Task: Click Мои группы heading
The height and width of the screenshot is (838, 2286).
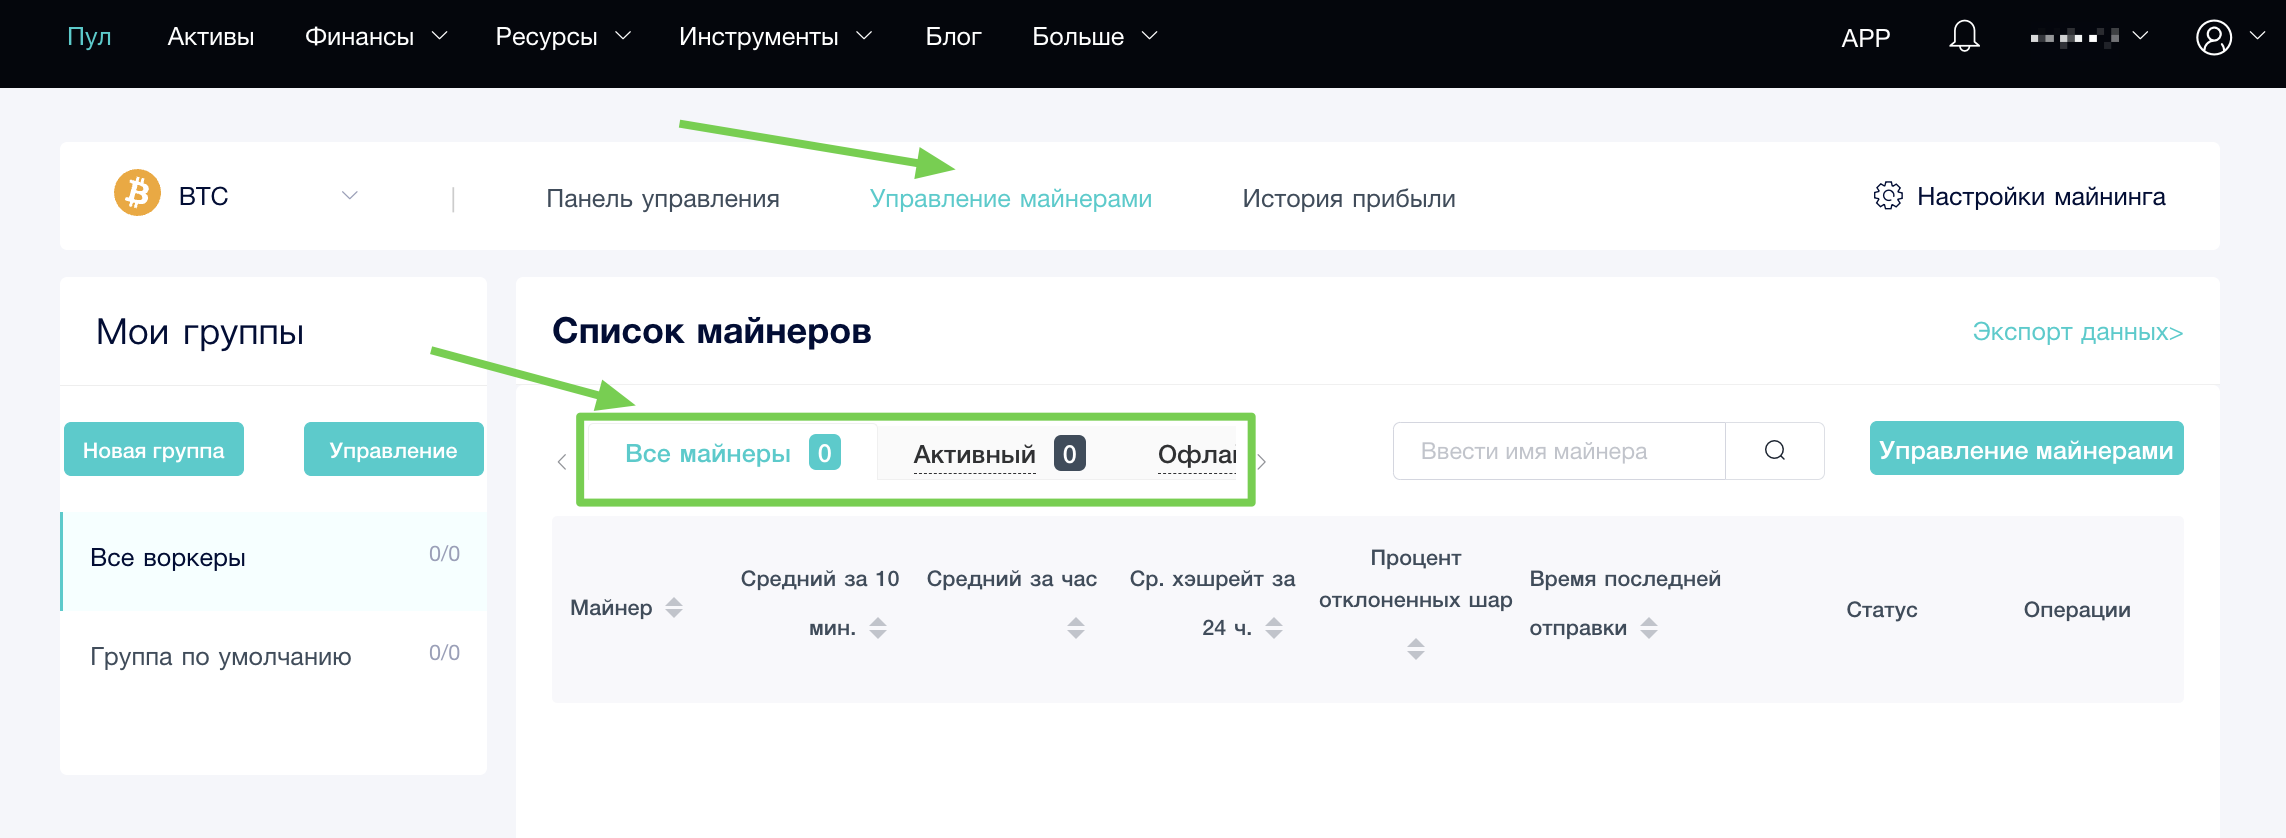Action: [x=200, y=331]
